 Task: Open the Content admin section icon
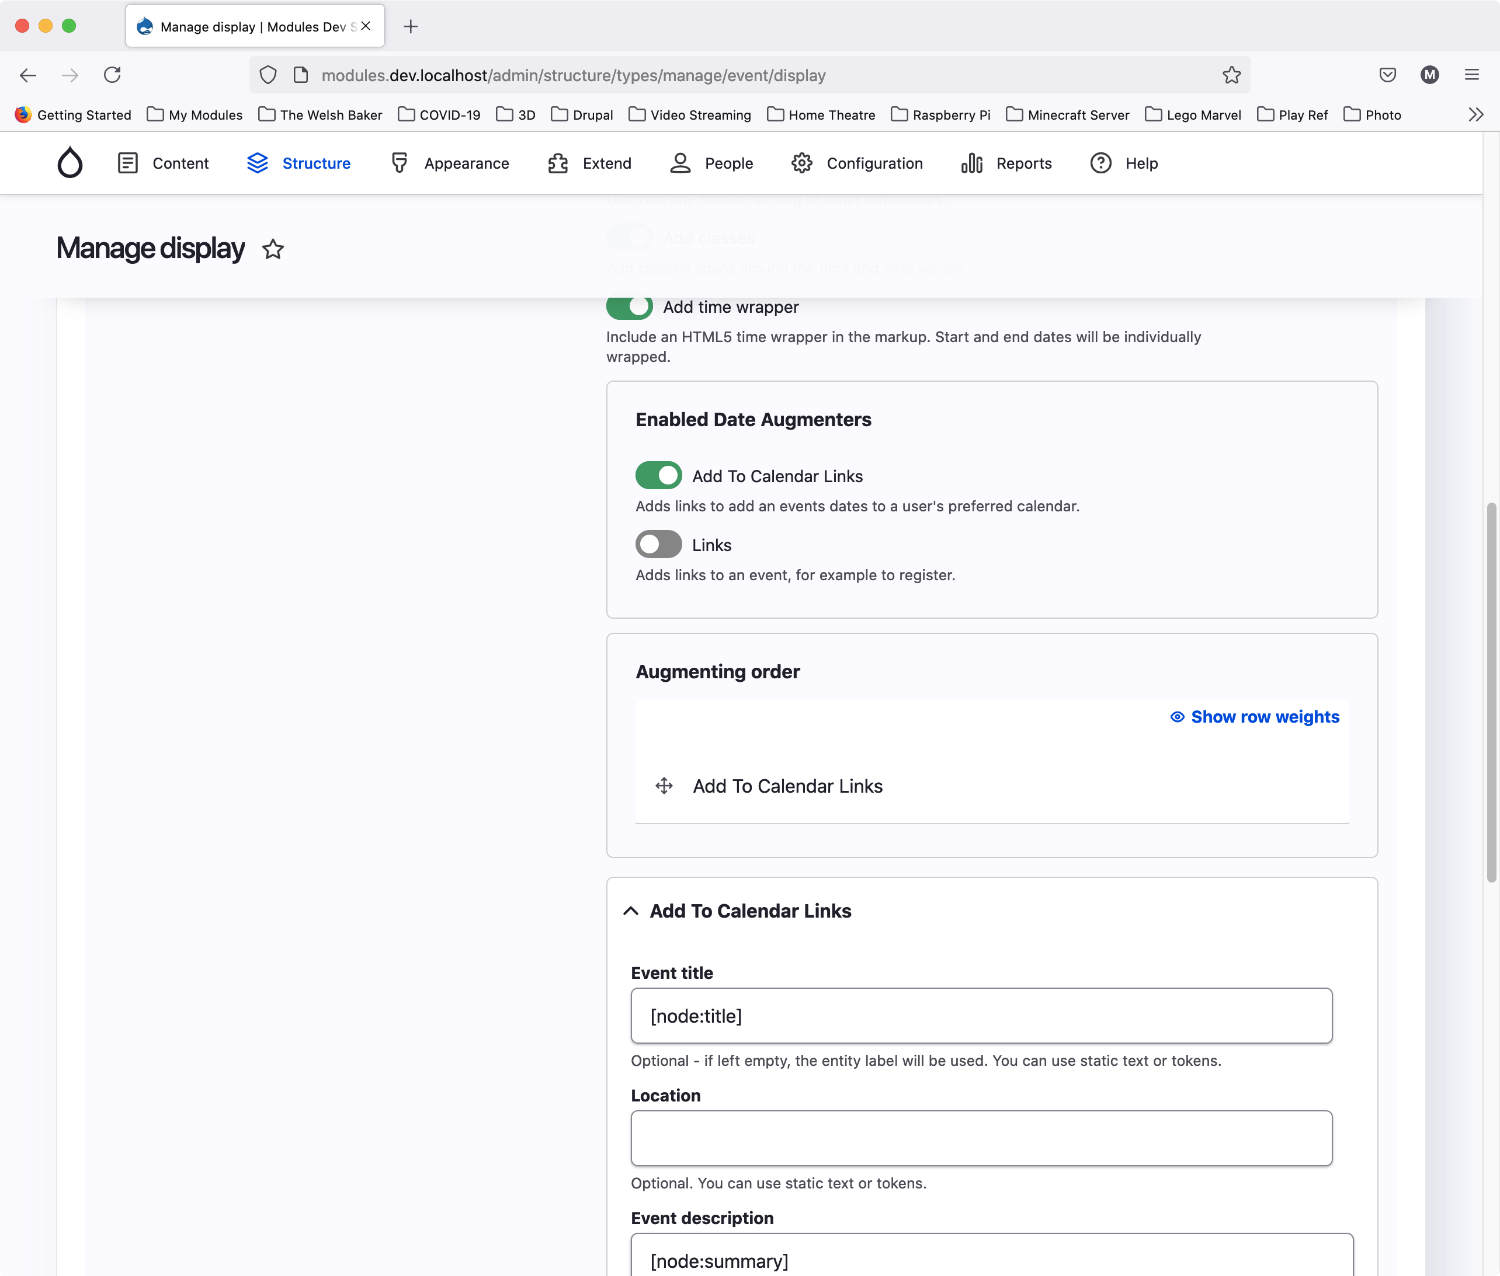tap(128, 162)
